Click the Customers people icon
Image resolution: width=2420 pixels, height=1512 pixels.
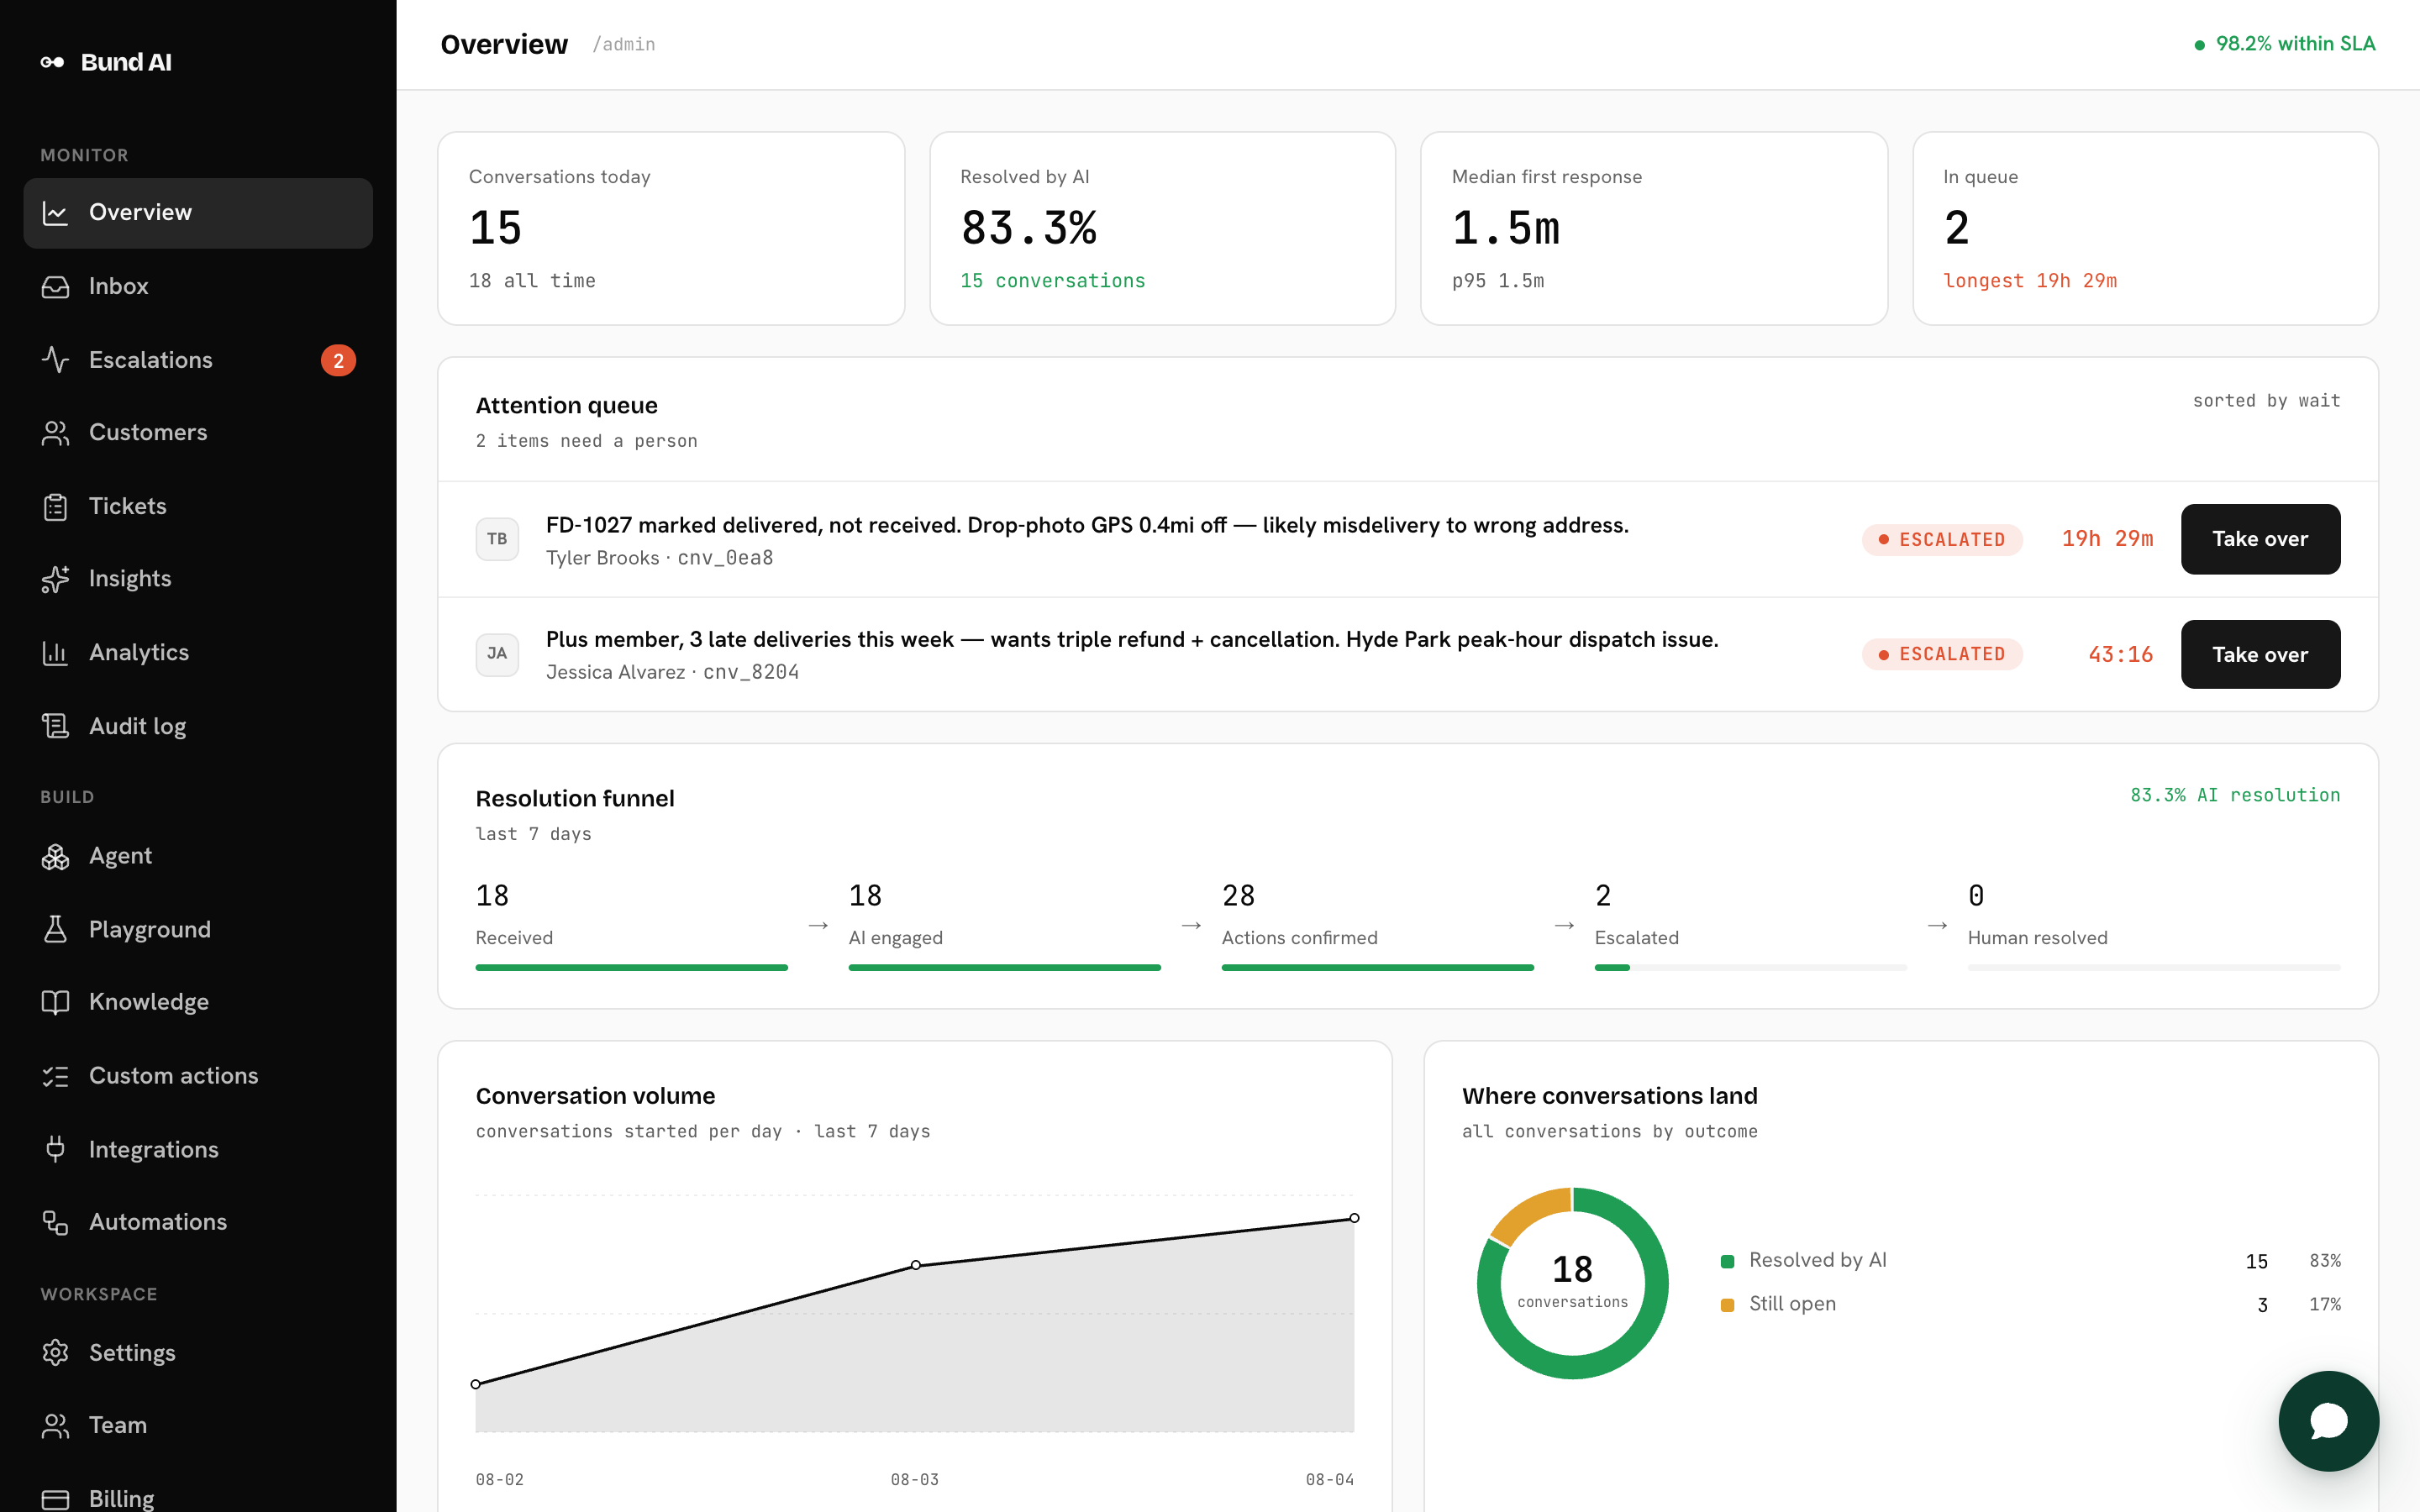[55, 433]
